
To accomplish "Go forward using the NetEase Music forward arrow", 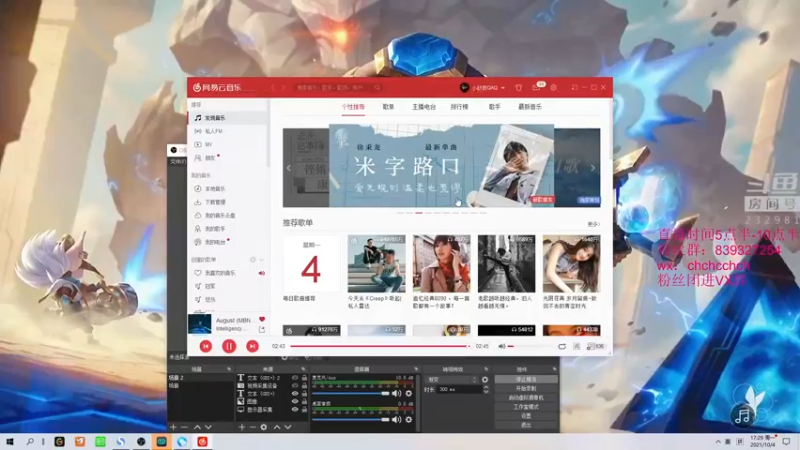I will tap(284, 88).
